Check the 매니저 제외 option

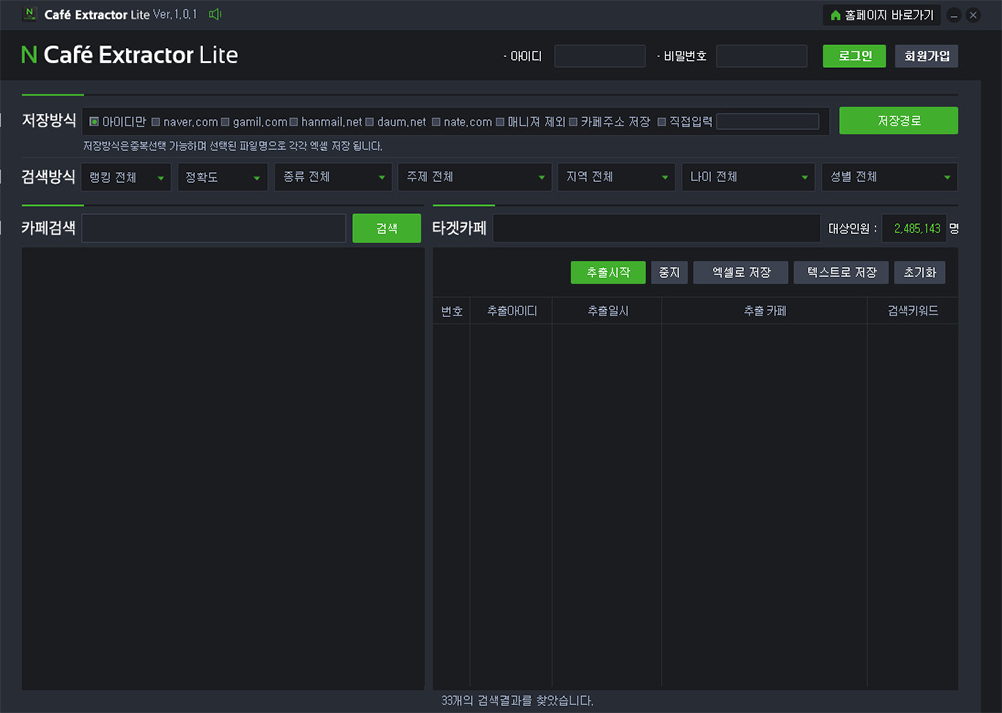(500, 121)
